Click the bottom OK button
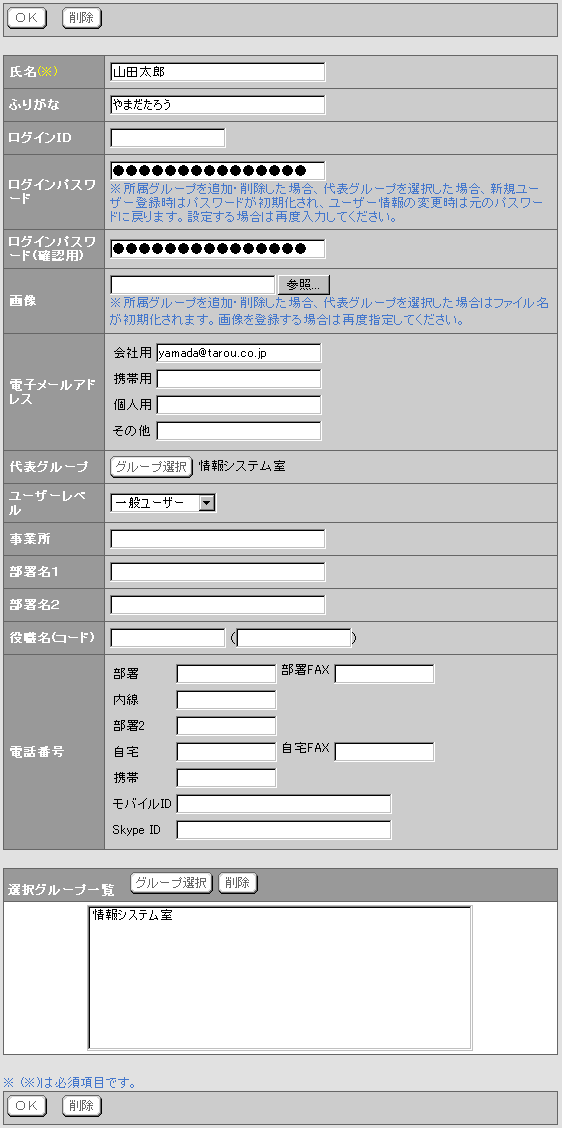 [27, 1106]
